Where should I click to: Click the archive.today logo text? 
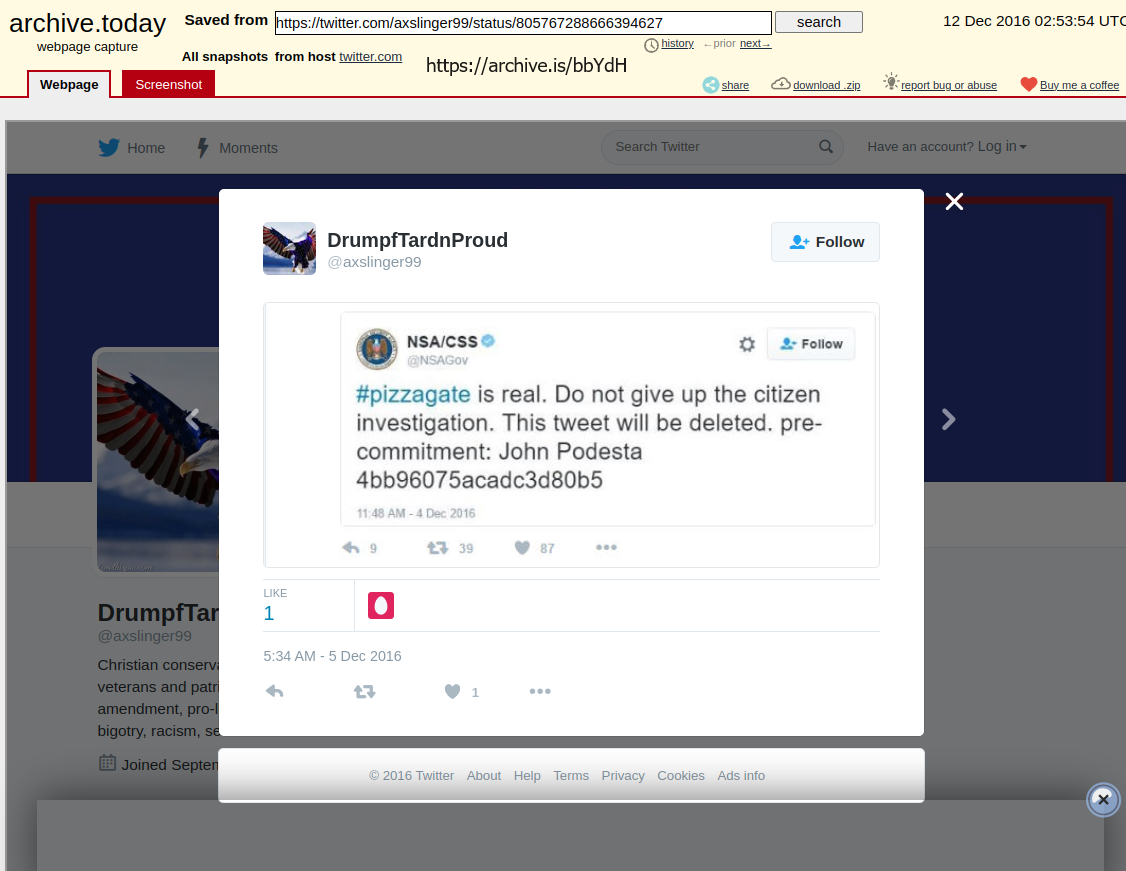click(88, 24)
